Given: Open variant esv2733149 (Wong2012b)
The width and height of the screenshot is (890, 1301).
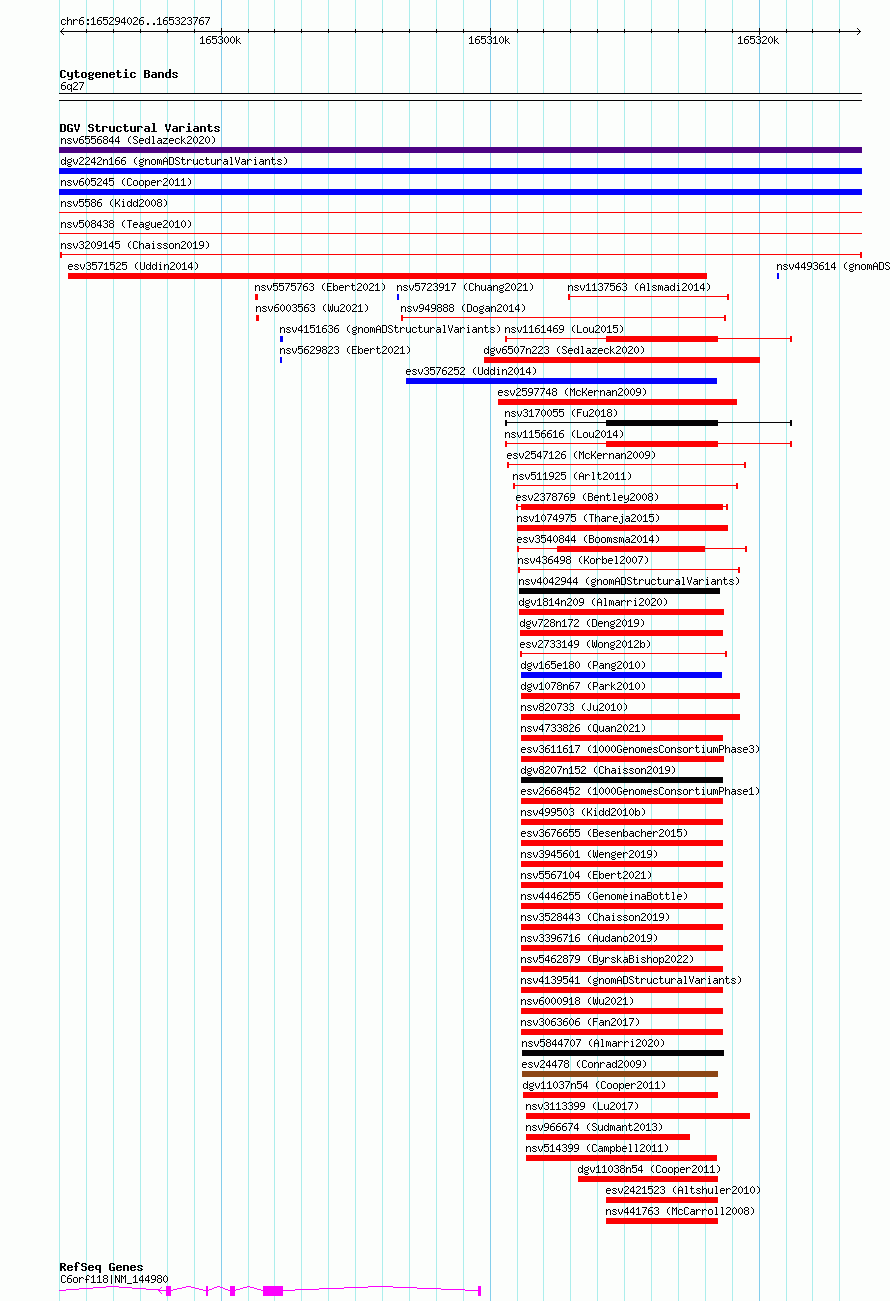Looking at the screenshot, I should point(585,644).
